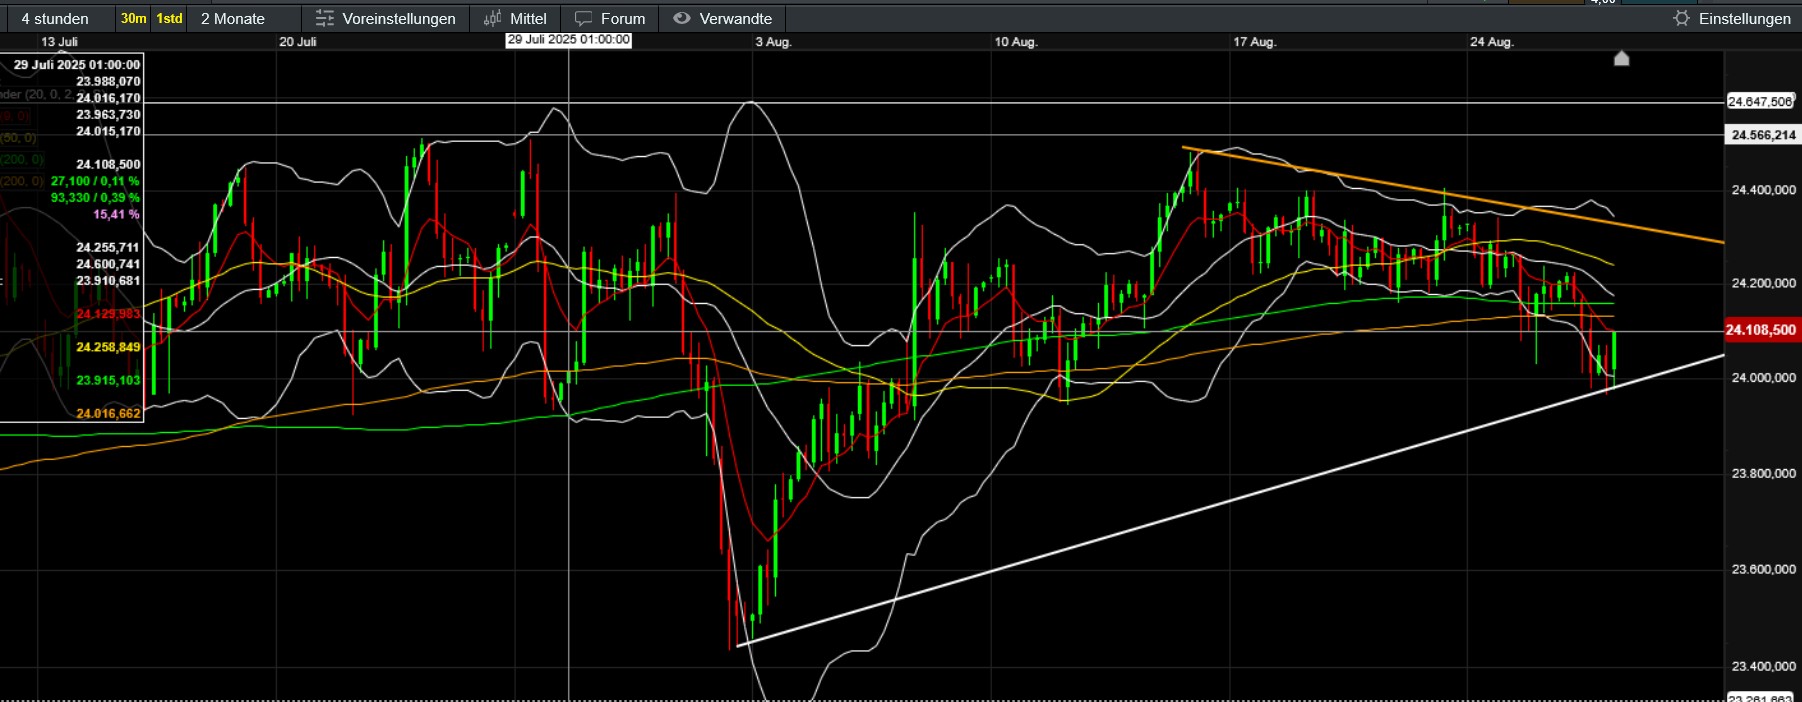Click the tooltip value 23.988,070
The image size is (1802, 702).
click(108, 82)
